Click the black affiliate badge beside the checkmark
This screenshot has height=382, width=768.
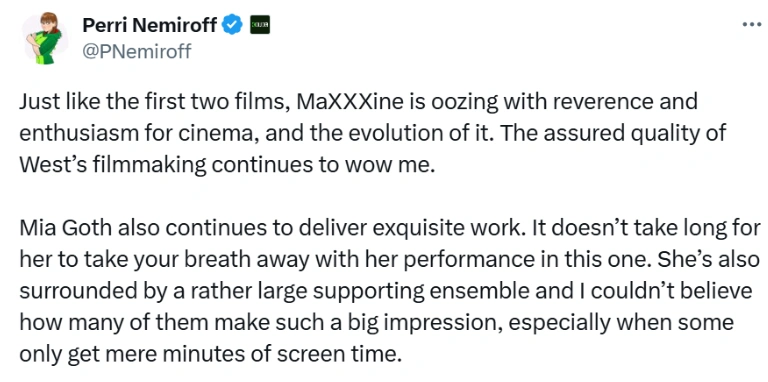click(260, 24)
